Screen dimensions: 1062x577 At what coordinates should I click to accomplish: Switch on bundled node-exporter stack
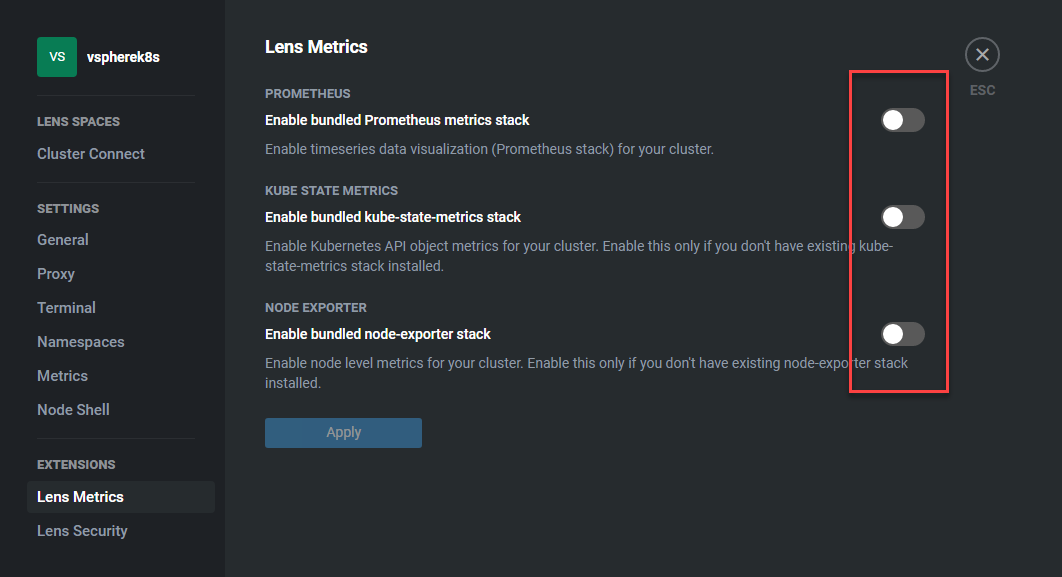[x=902, y=334]
